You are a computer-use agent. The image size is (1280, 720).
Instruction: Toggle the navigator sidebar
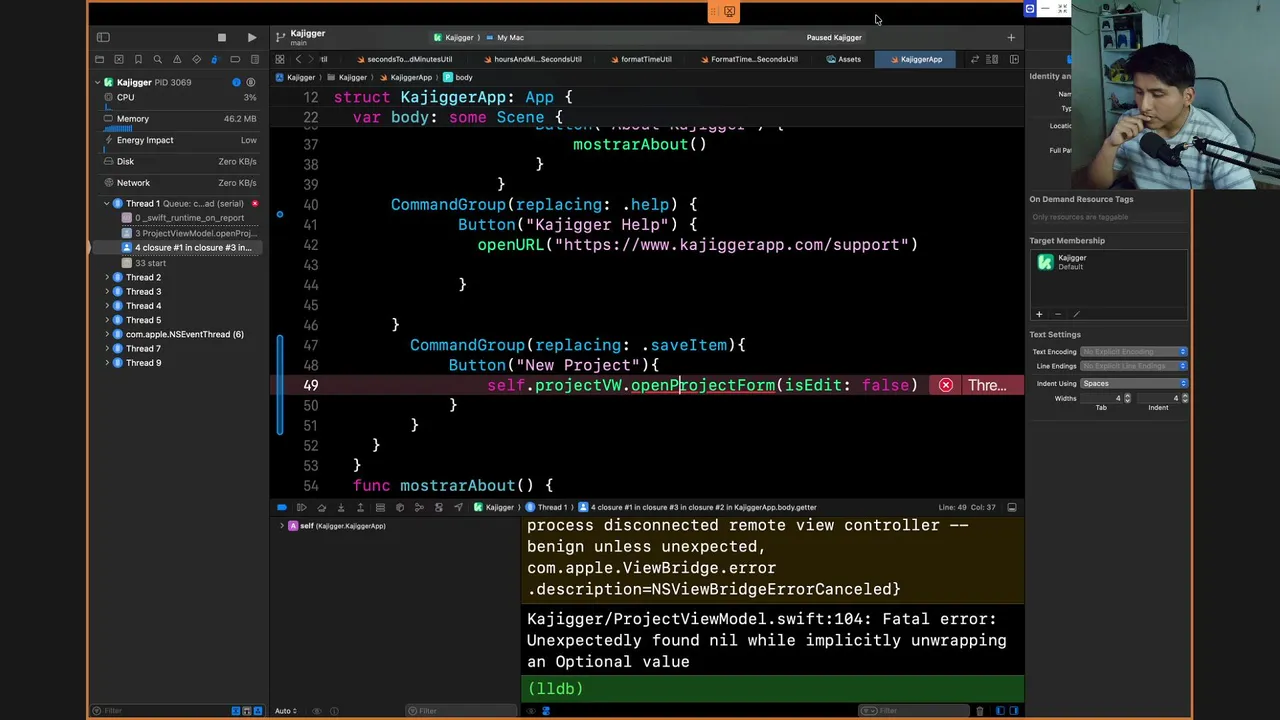[x=103, y=37]
